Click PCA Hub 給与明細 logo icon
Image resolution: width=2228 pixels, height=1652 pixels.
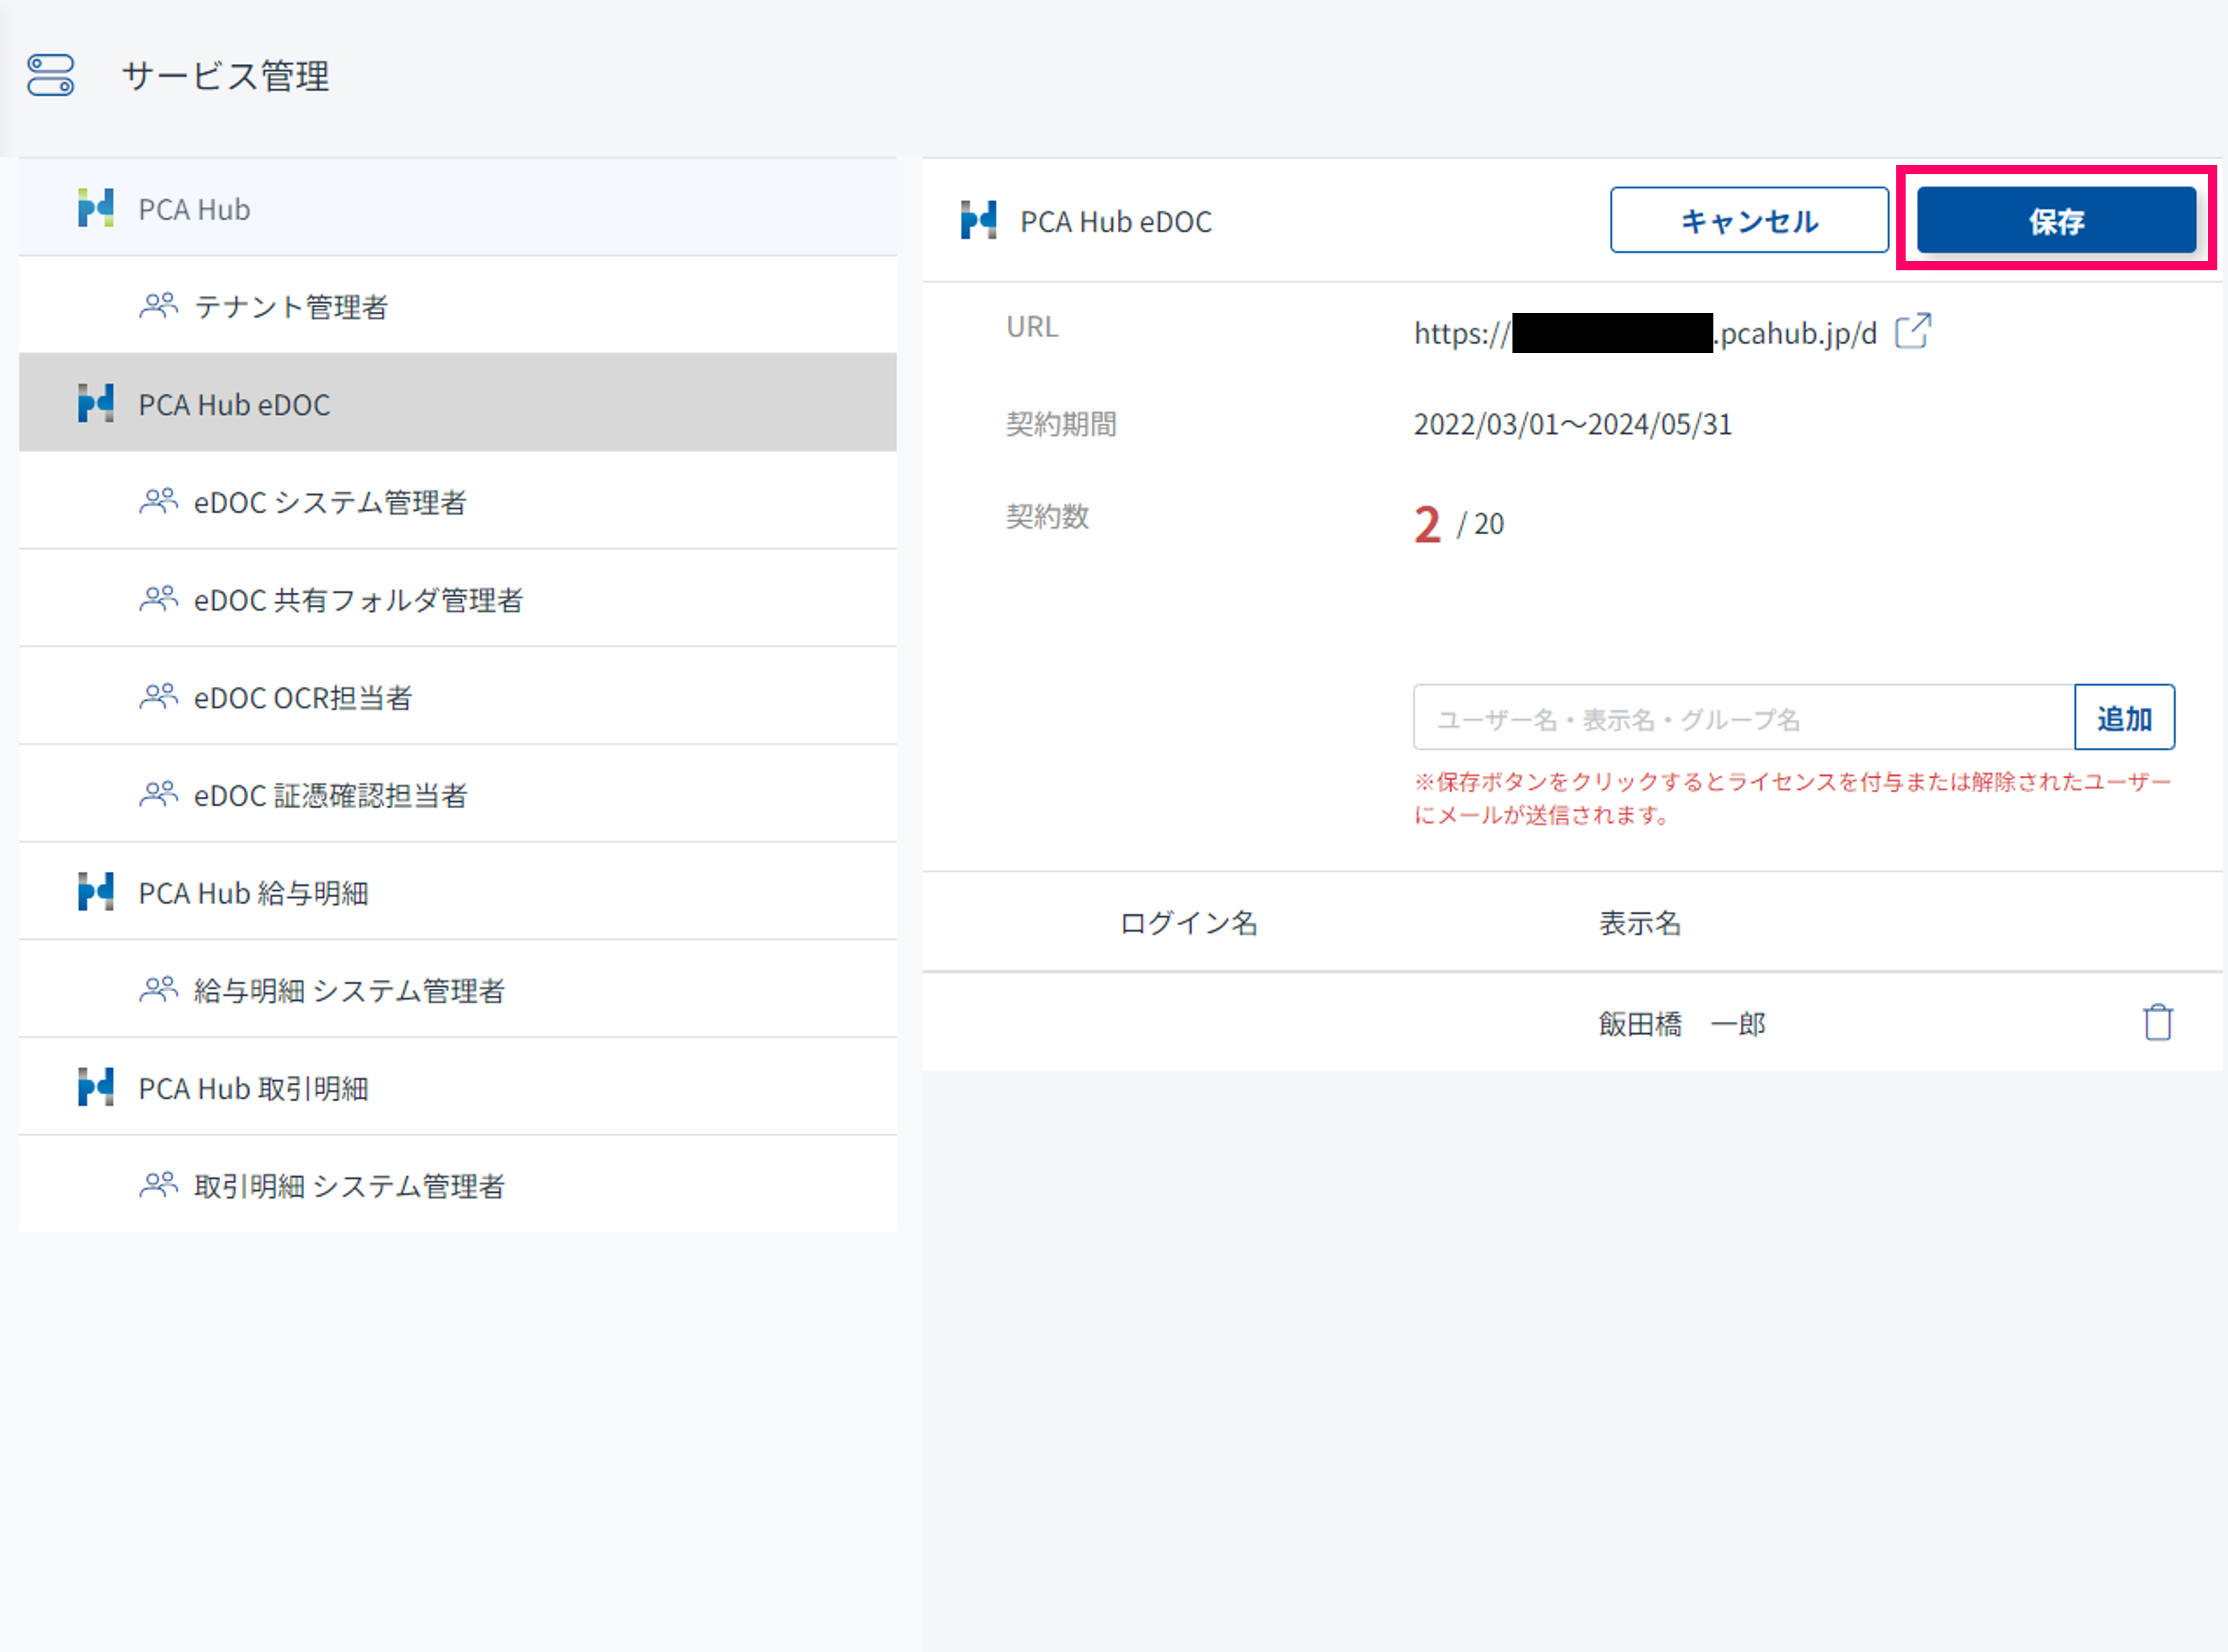pyautogui.click(x=96, y=891)
